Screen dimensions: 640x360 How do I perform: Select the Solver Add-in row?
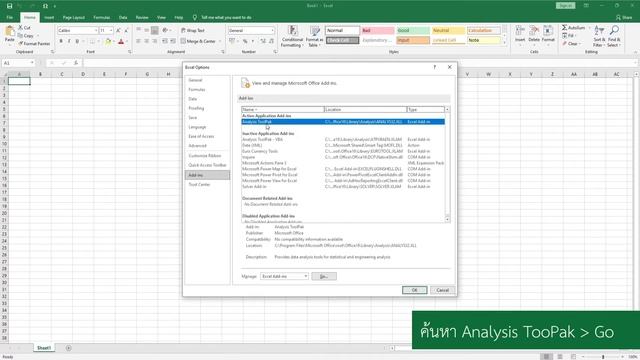point(343,187)
